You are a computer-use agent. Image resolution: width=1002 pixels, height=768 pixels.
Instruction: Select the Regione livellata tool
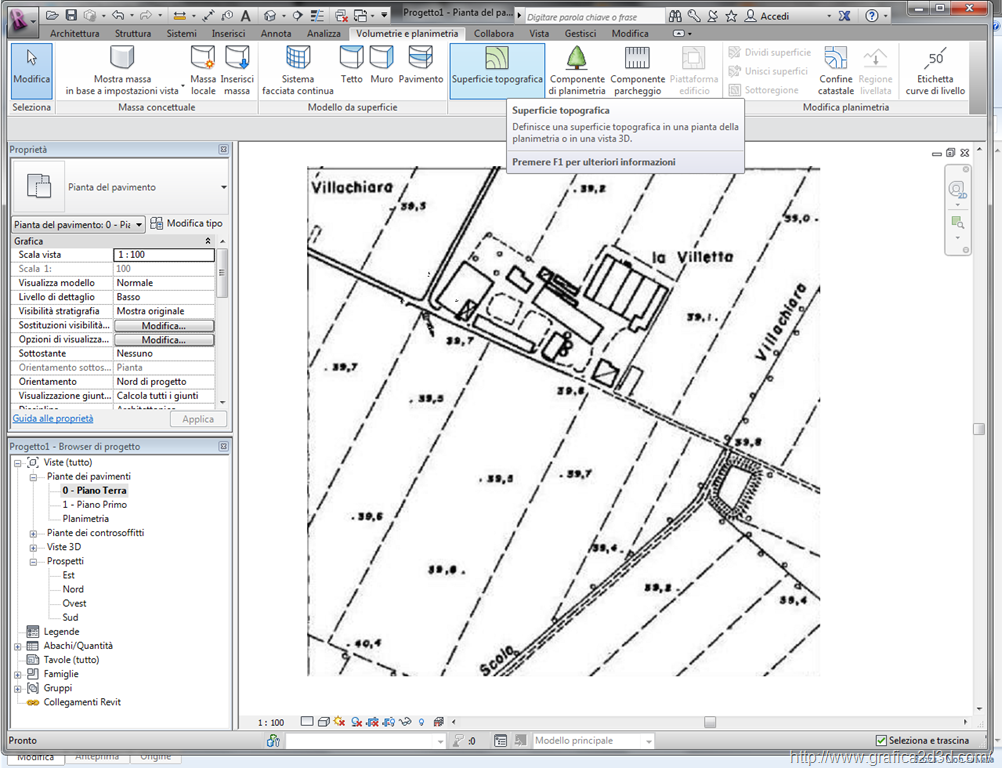875,70
